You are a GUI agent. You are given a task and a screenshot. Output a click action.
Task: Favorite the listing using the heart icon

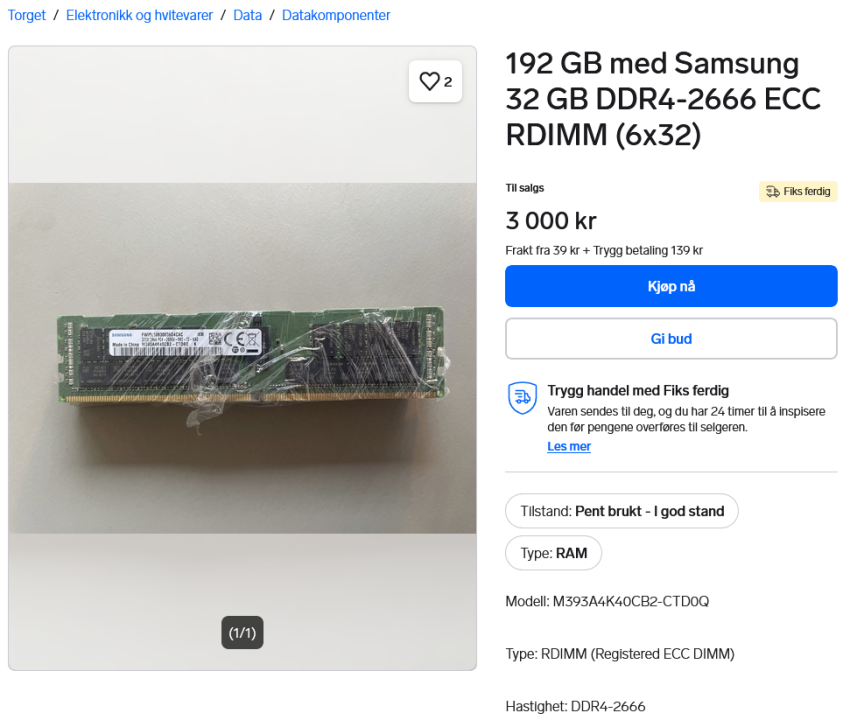tap(429, 81)
